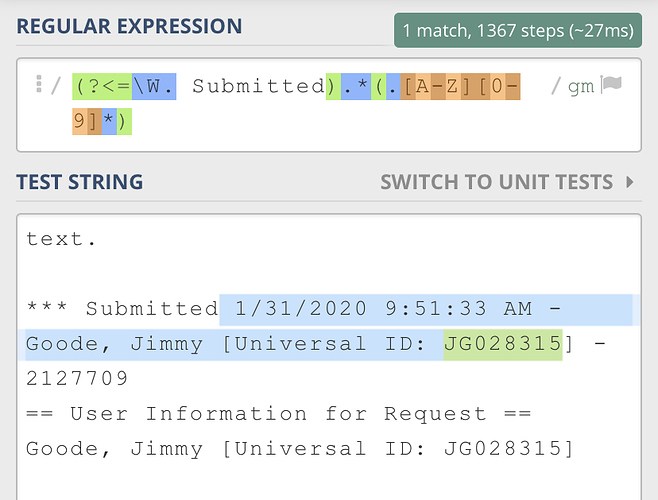Click the arrow beside Switch to Unit Tests
The image size is (658, 500).
click(630, 182)
